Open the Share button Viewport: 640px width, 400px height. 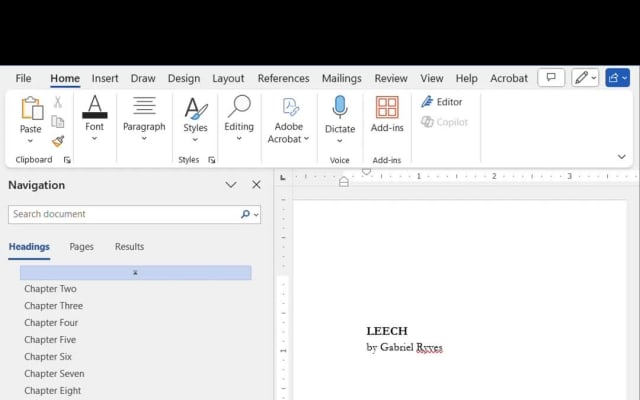(x=617, y=78)
